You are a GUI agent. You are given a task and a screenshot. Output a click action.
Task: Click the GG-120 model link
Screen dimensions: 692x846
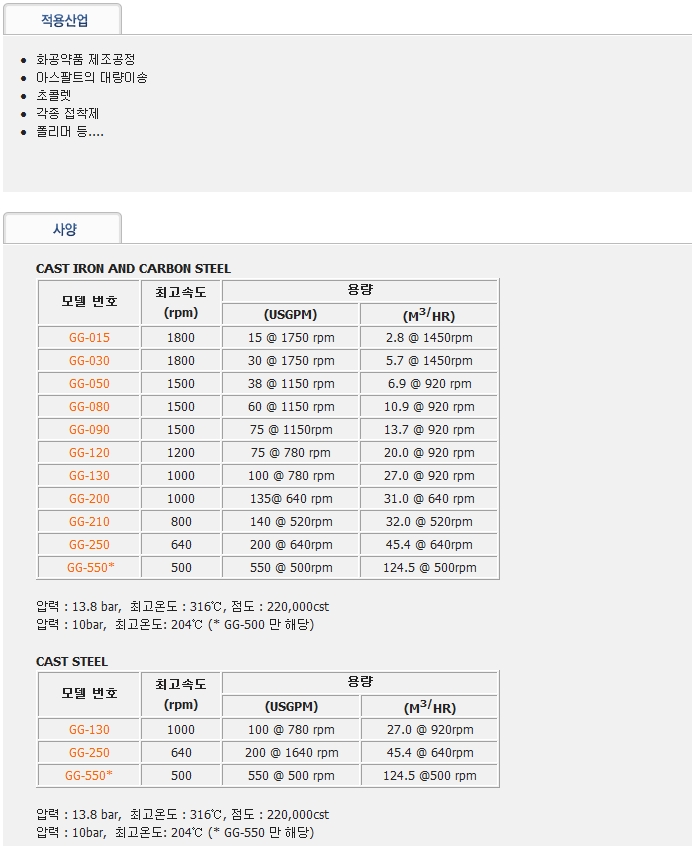[x=89, y=453]
